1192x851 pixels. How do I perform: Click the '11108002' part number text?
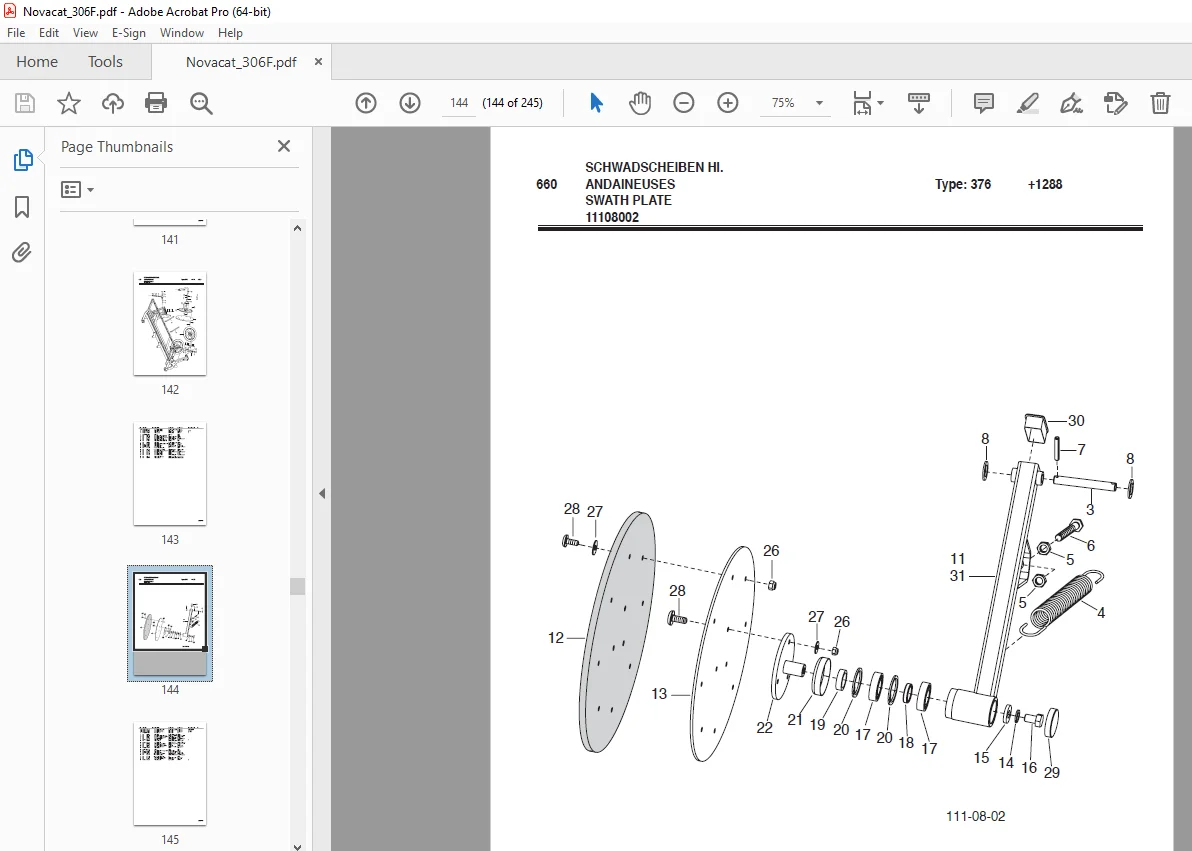(x=612, y=218)
